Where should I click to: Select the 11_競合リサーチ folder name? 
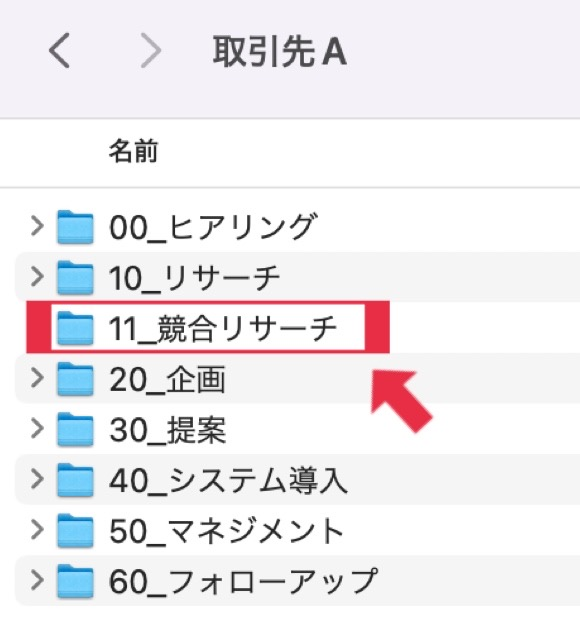pos(222,328)
